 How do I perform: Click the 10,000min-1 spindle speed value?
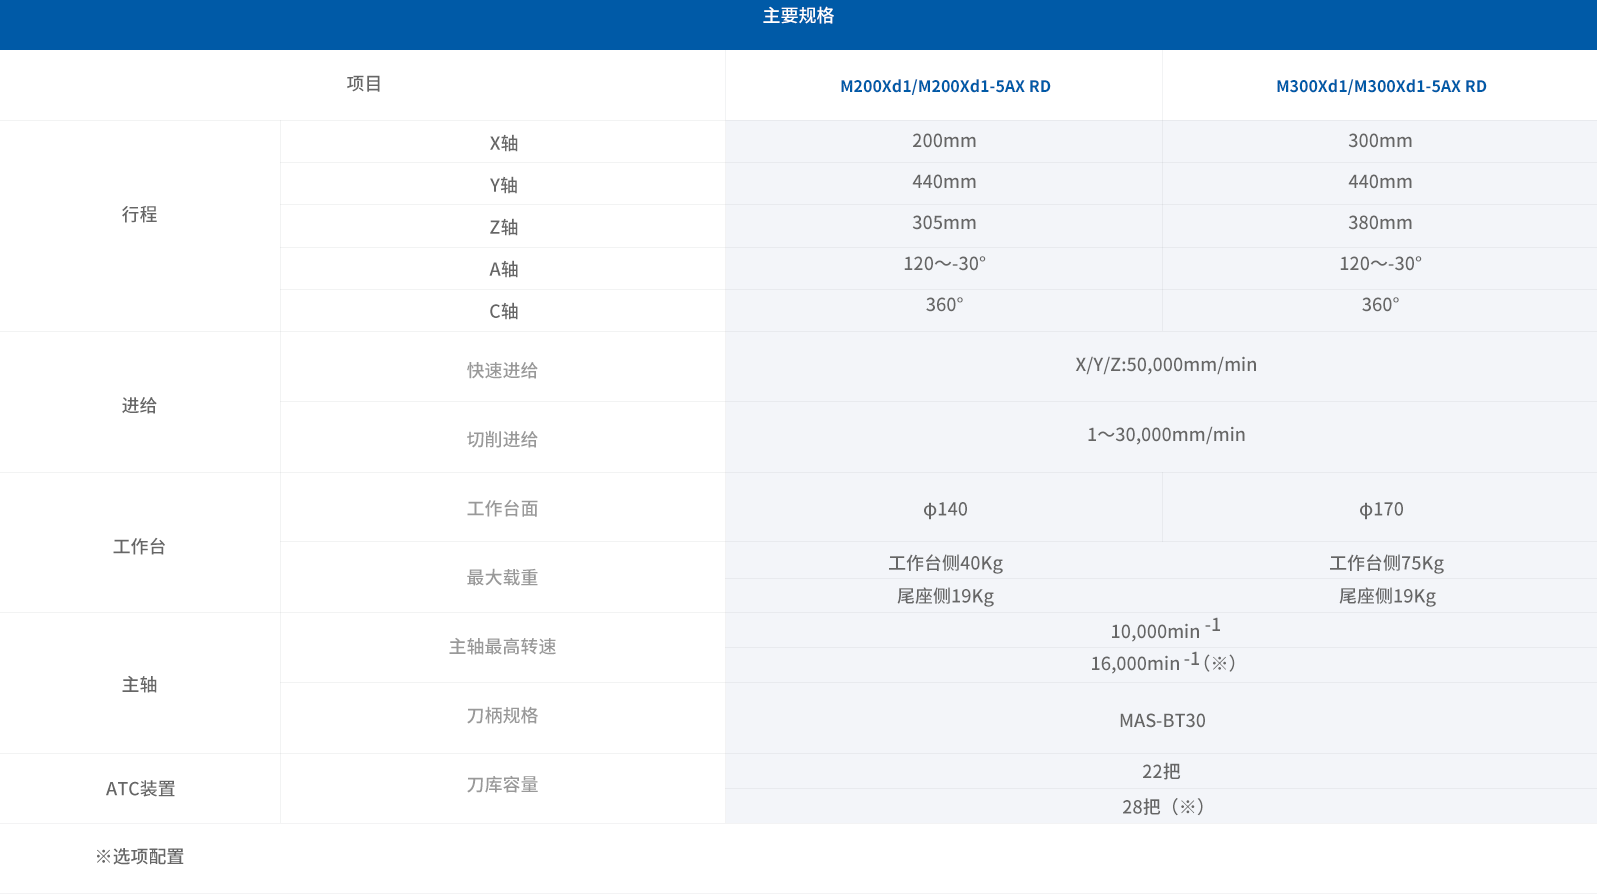1165,629
